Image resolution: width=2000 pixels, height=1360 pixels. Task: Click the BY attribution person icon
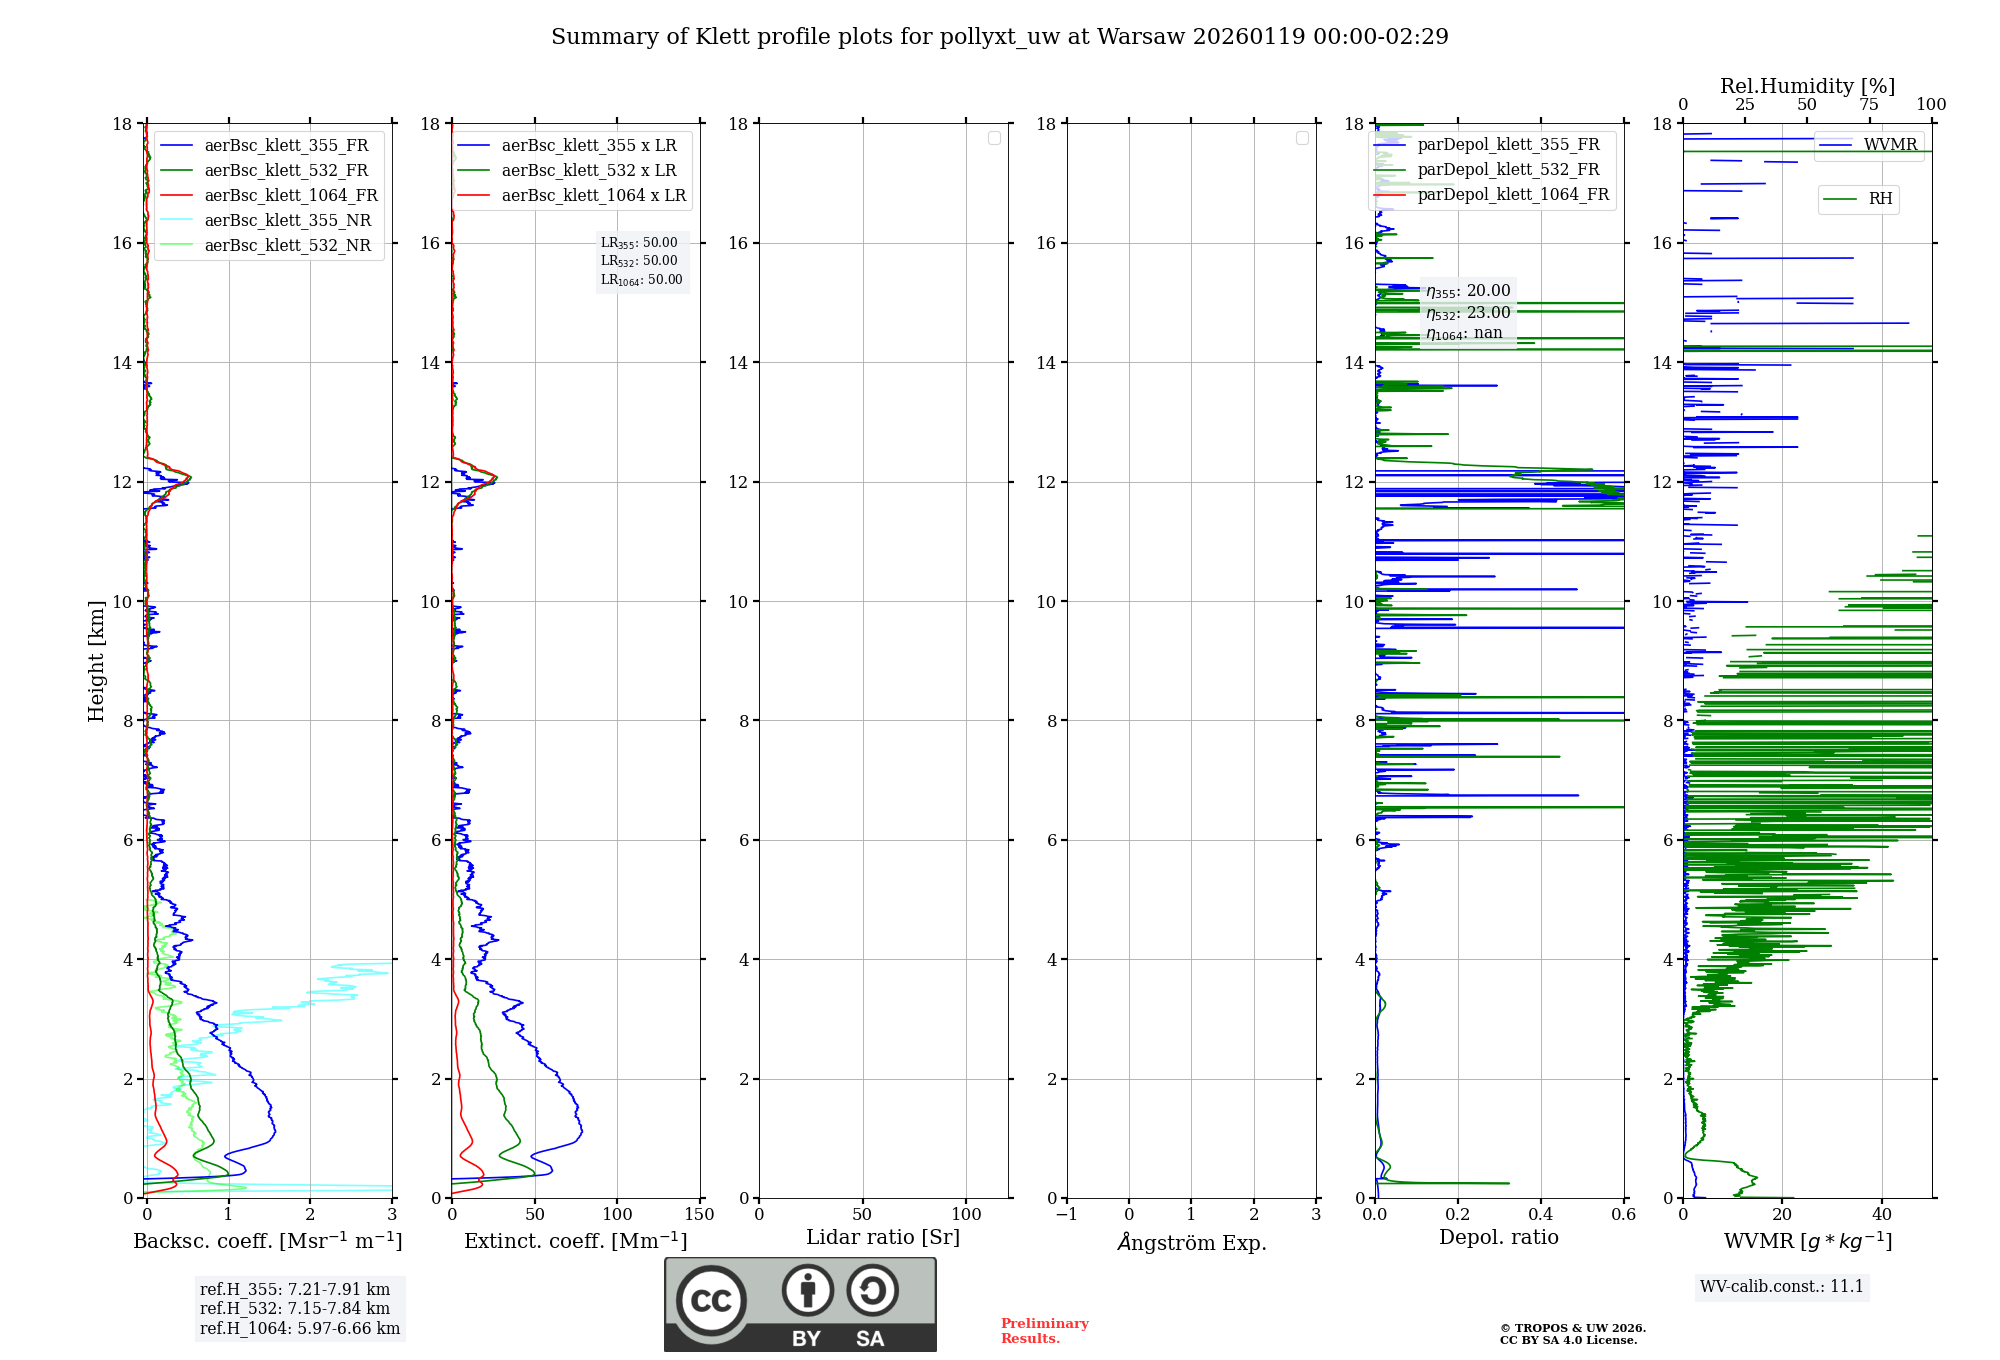coord(807,1290)
